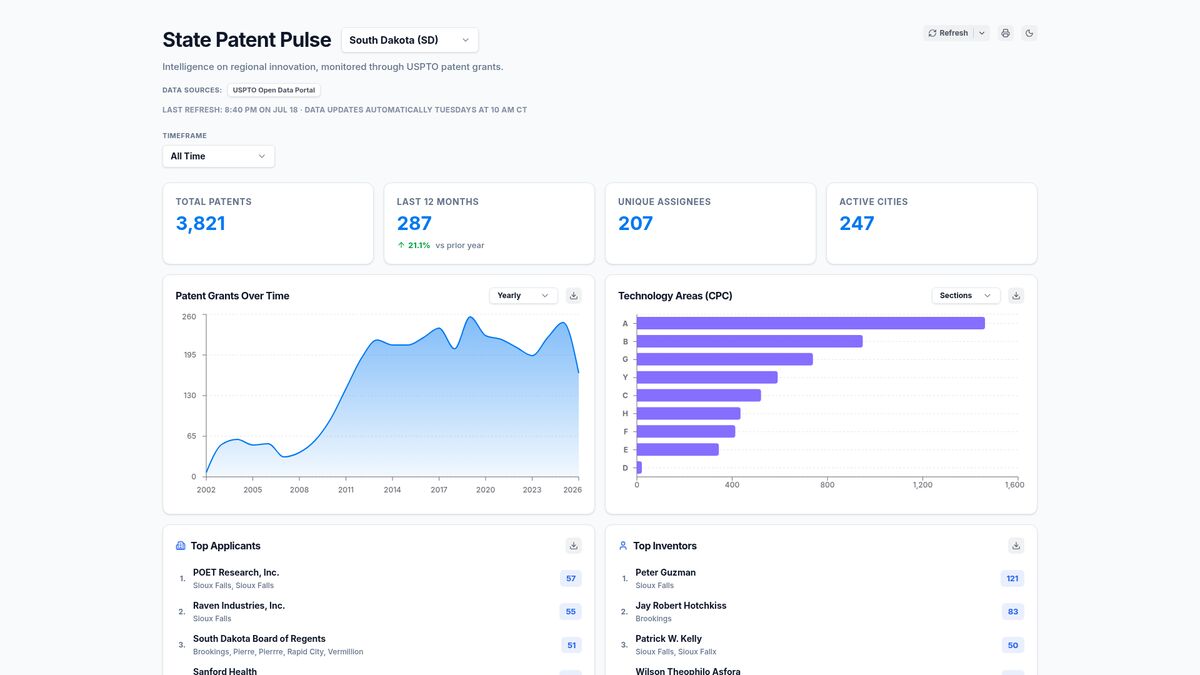Click the Top Inventors person icon
The height and width of the screenshot is (675, 1200).
623,546
